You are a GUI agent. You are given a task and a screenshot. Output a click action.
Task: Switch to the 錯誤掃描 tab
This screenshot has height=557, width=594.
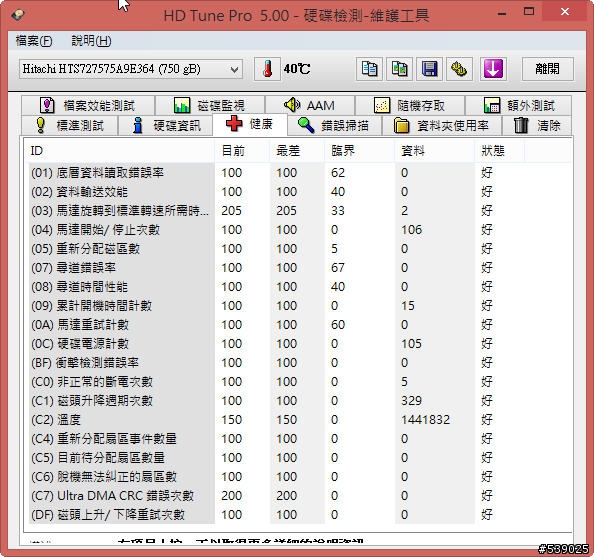pyautogui.click(x=334, y=125)
